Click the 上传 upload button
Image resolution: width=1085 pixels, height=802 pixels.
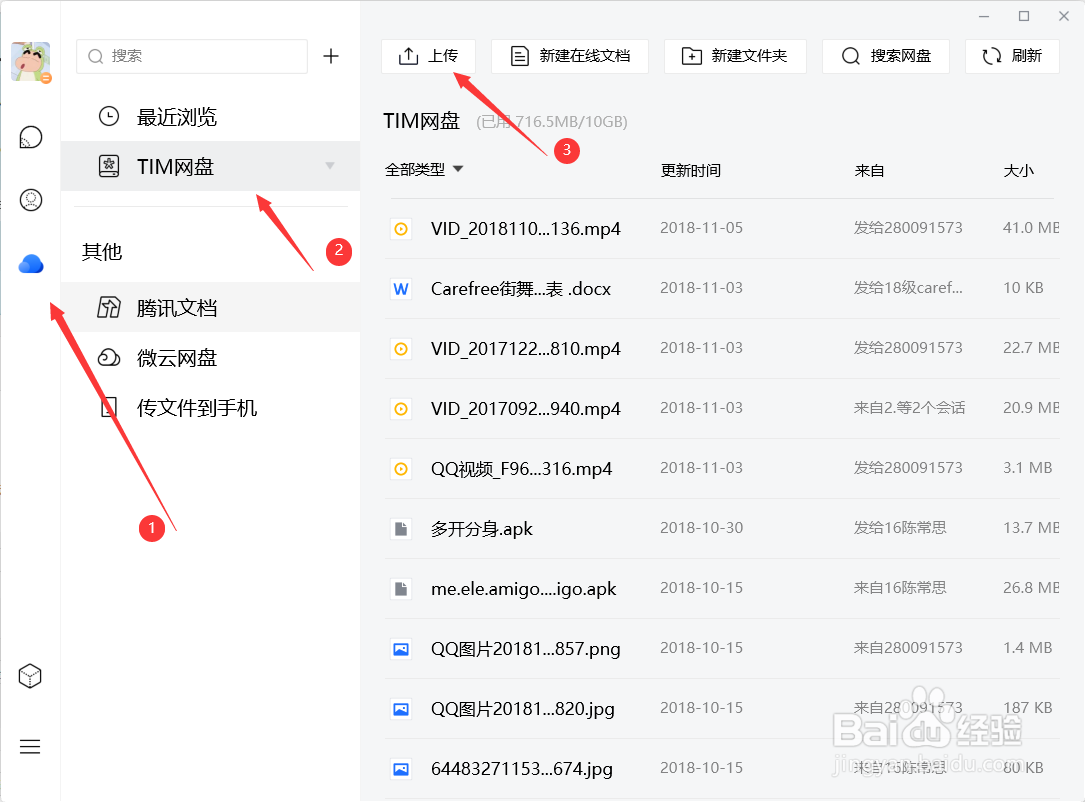pos(428,56)
